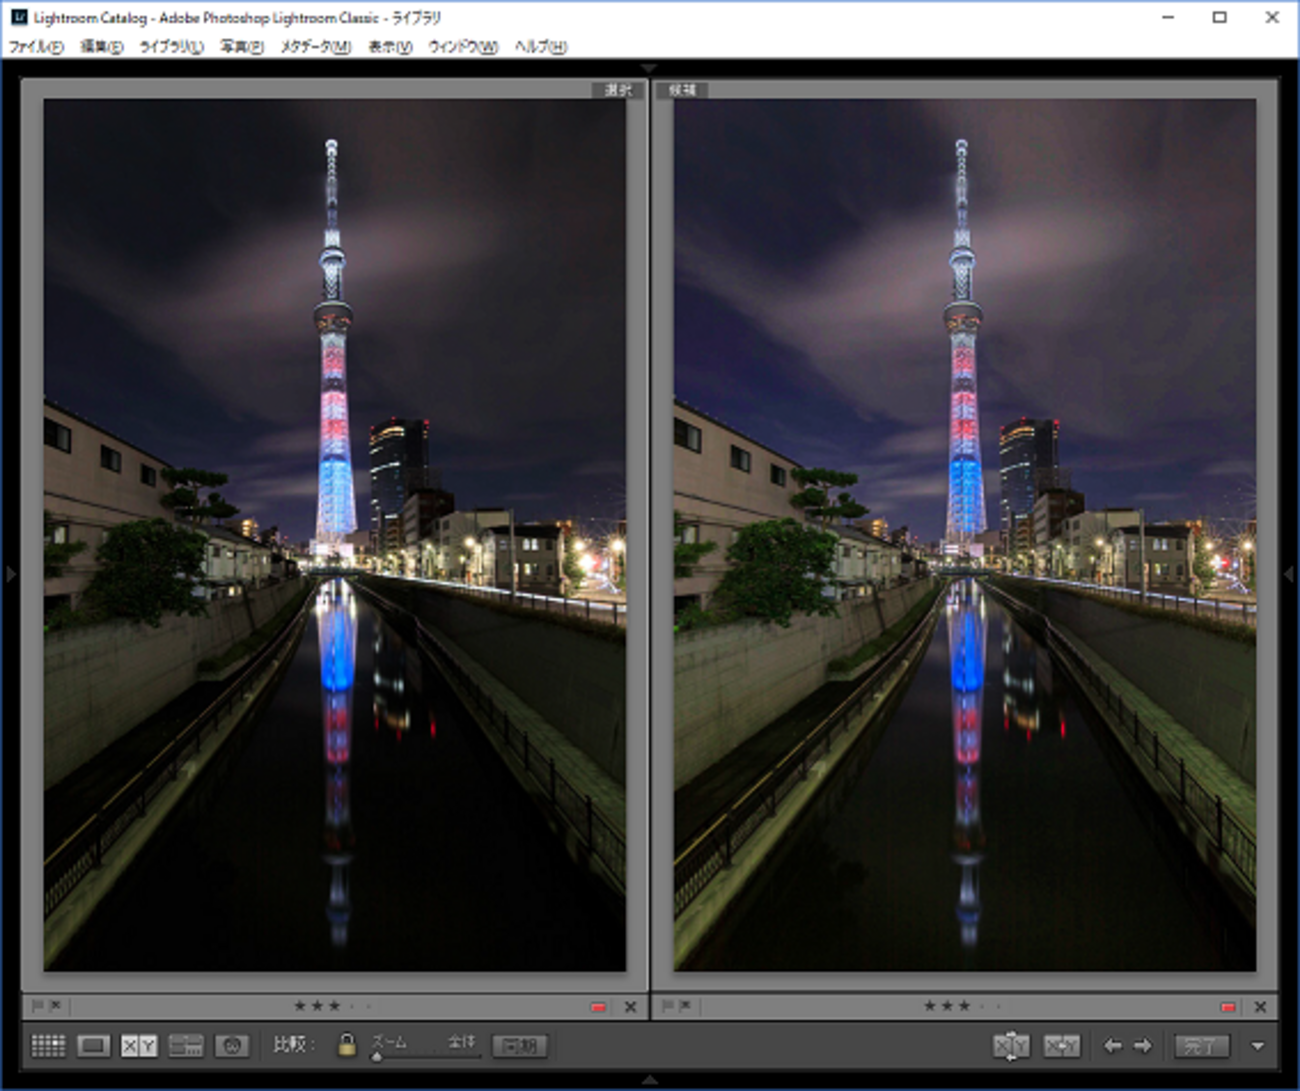The image size is (1300, 1091).
Task: Click the Swap select and candidate icon
Action: (1011, 1046)
